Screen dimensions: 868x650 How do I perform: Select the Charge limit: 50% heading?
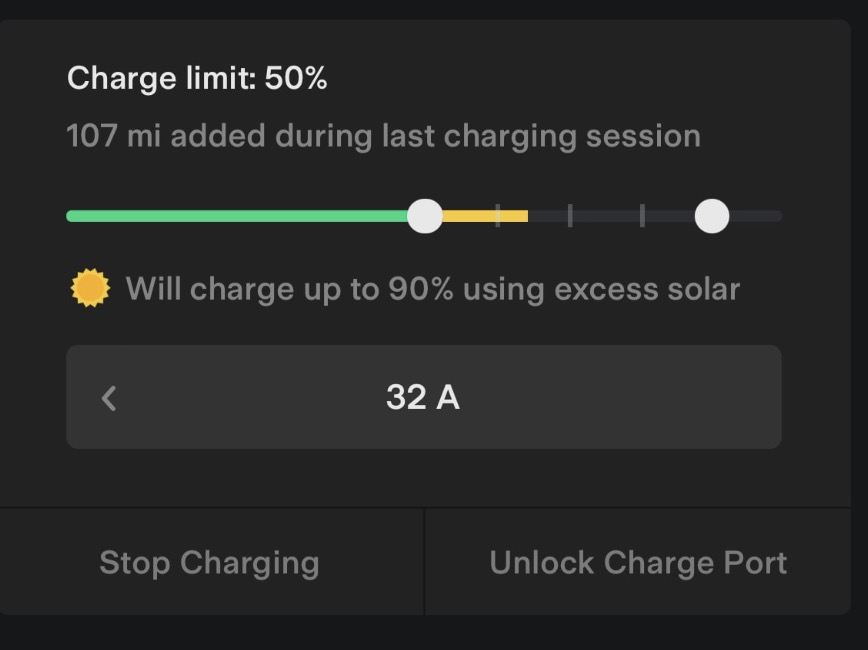(x=196, y=77)
